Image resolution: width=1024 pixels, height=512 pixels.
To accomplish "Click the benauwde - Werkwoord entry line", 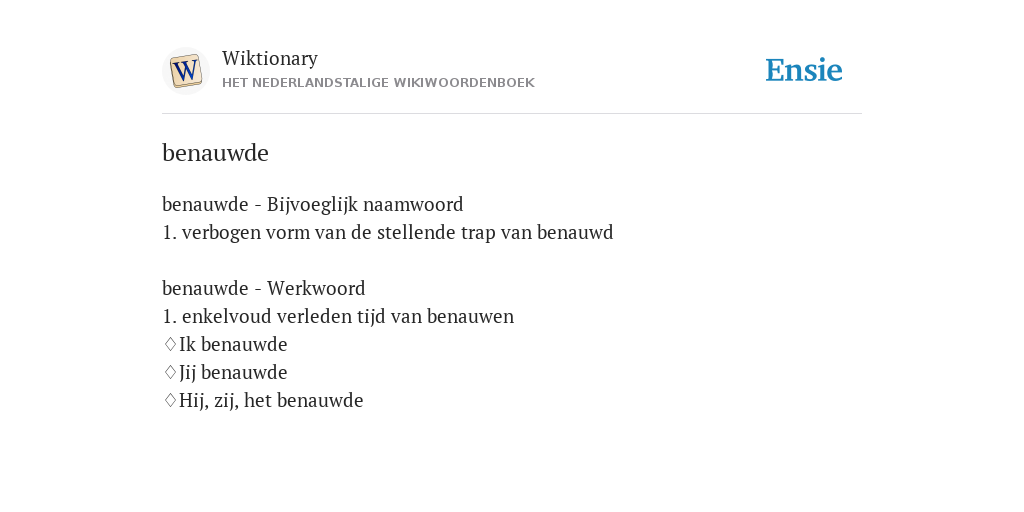I will 264,288.
